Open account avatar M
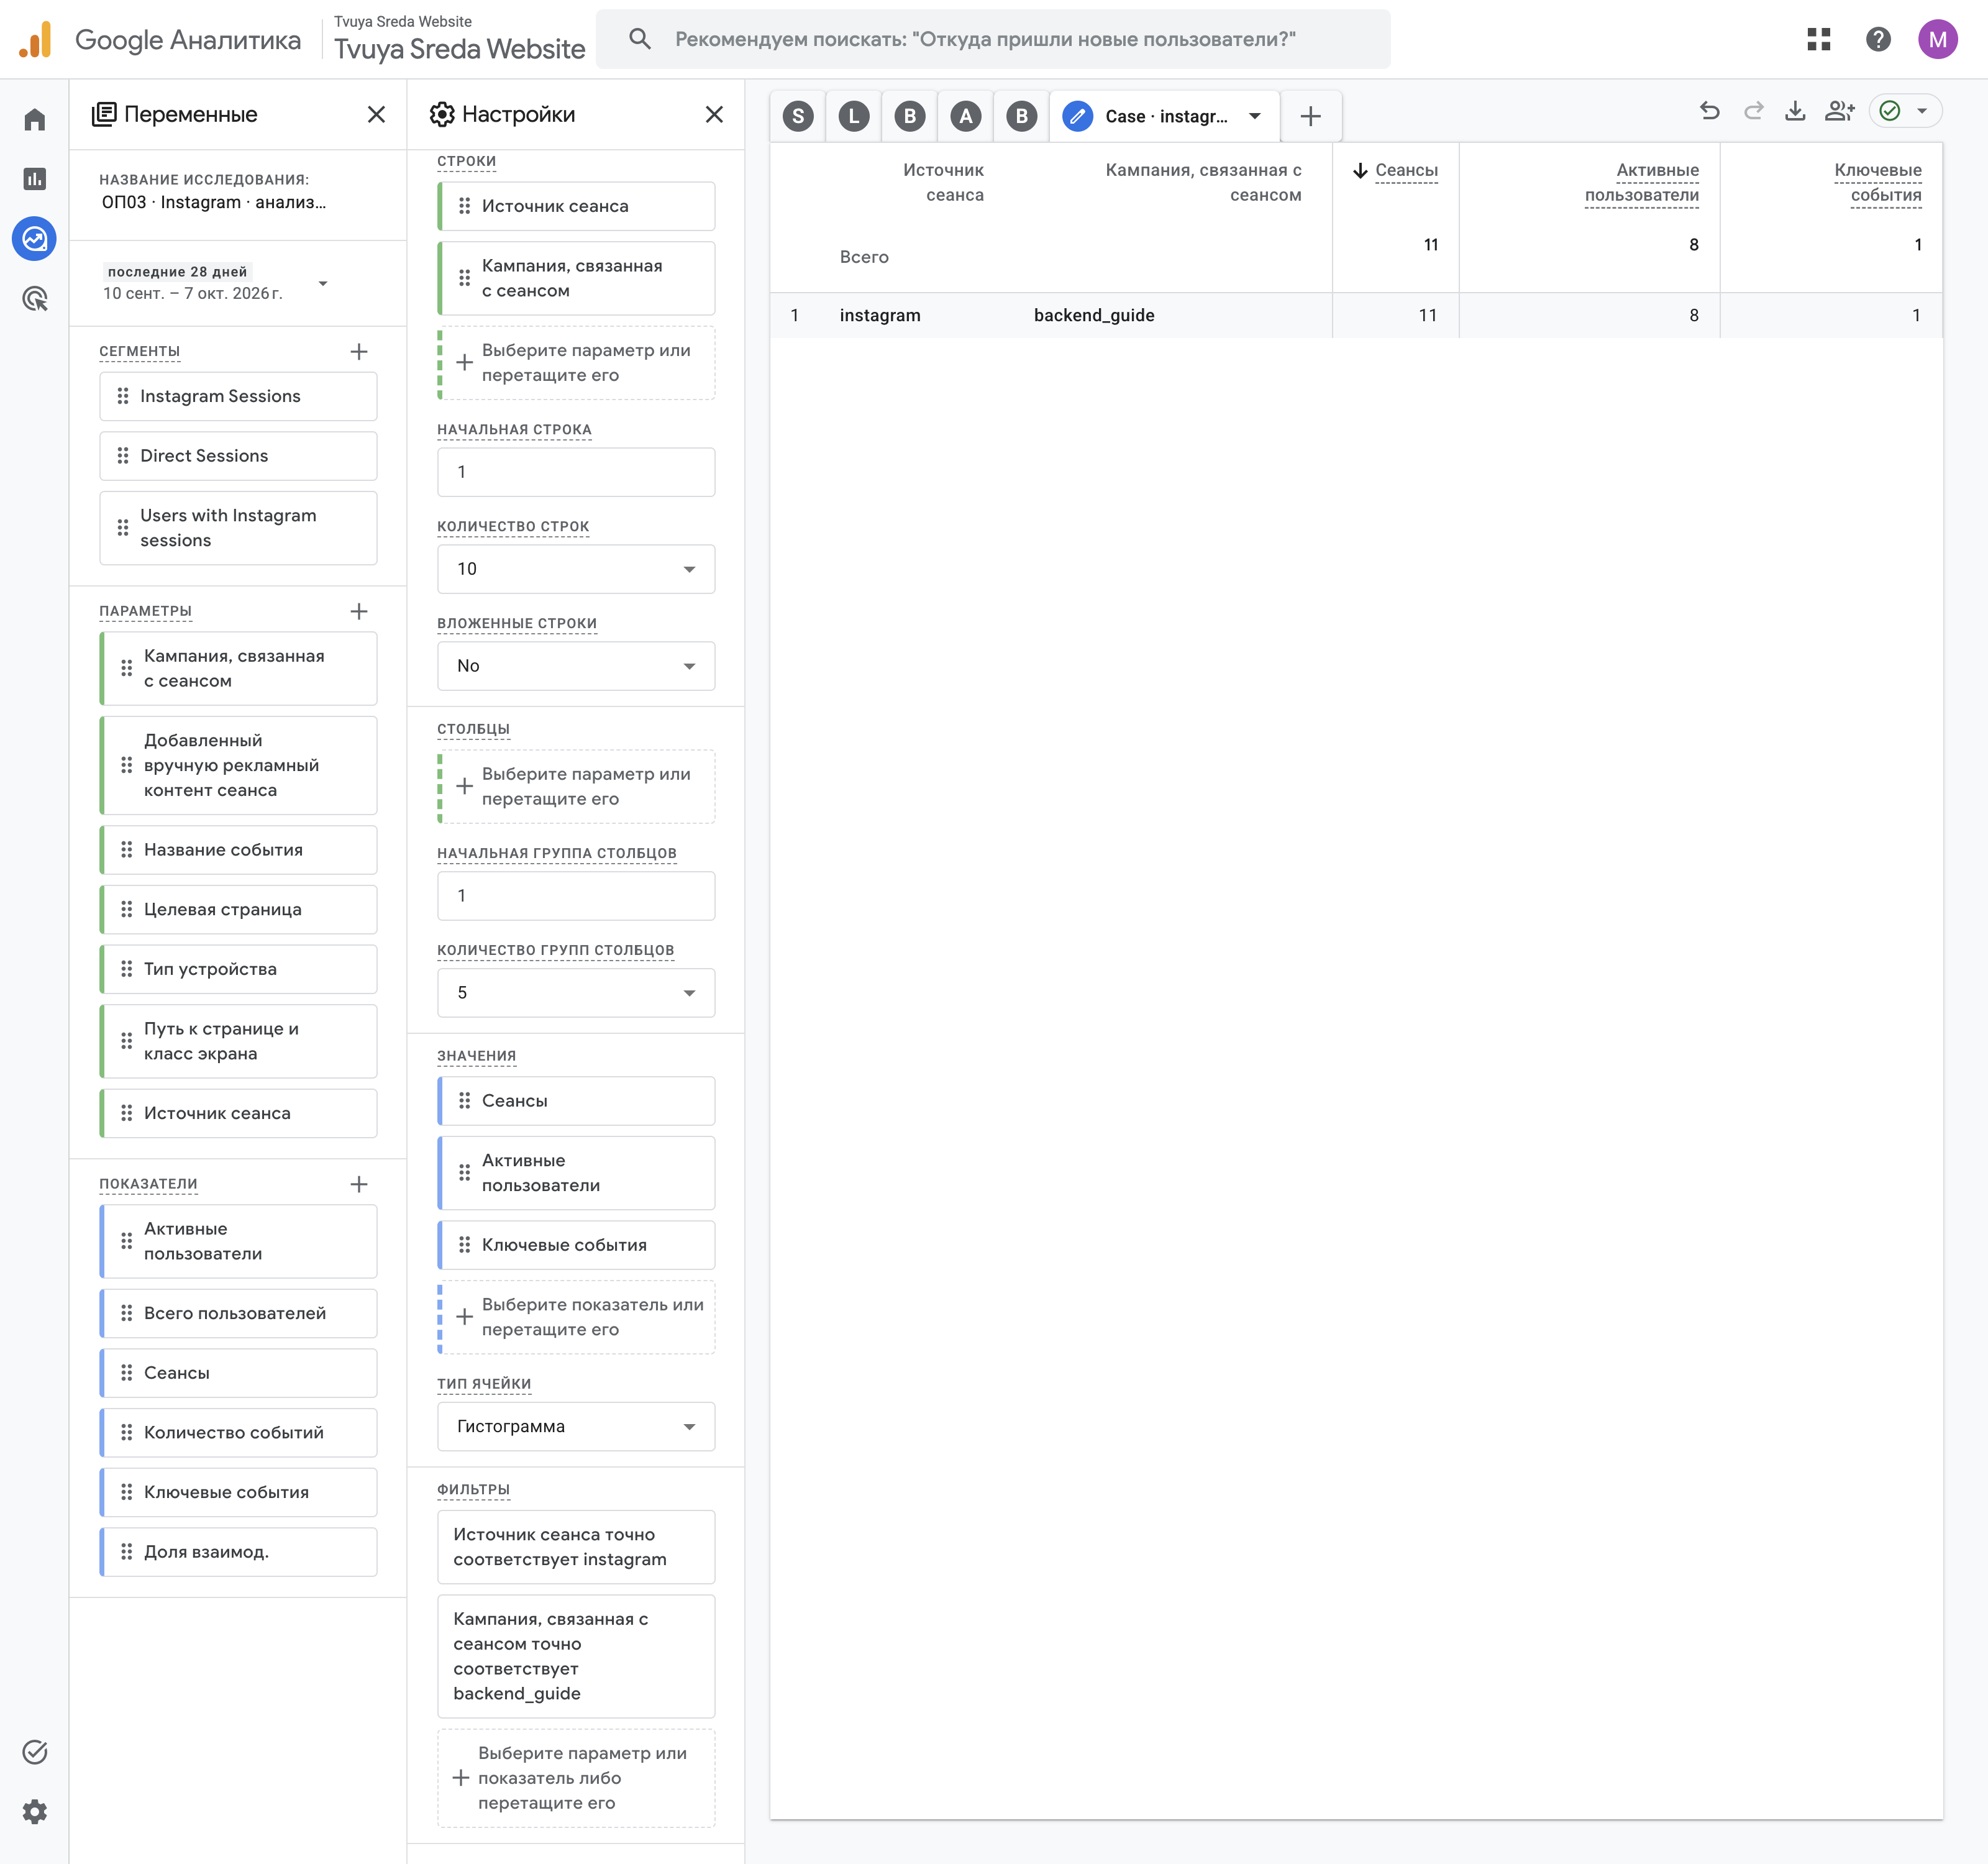1988x1864 pixels. tap(1937, 39)
